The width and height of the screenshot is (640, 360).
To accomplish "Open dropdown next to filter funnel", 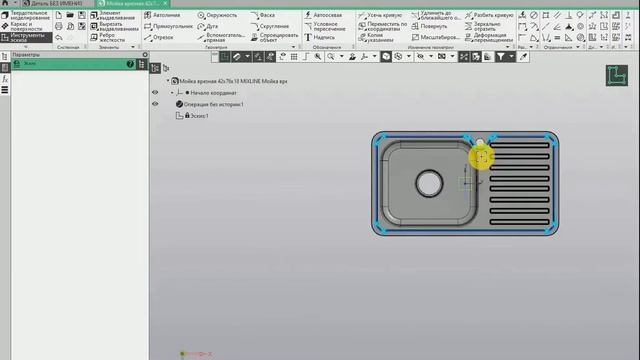I will click(x=511, y=57).
